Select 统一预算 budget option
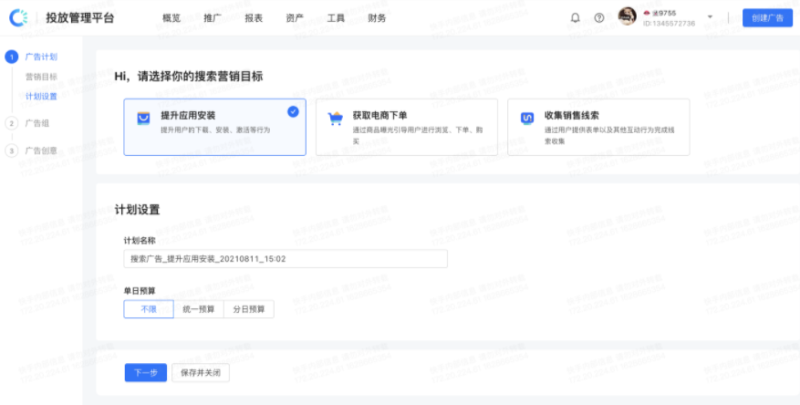 [198, 309]
